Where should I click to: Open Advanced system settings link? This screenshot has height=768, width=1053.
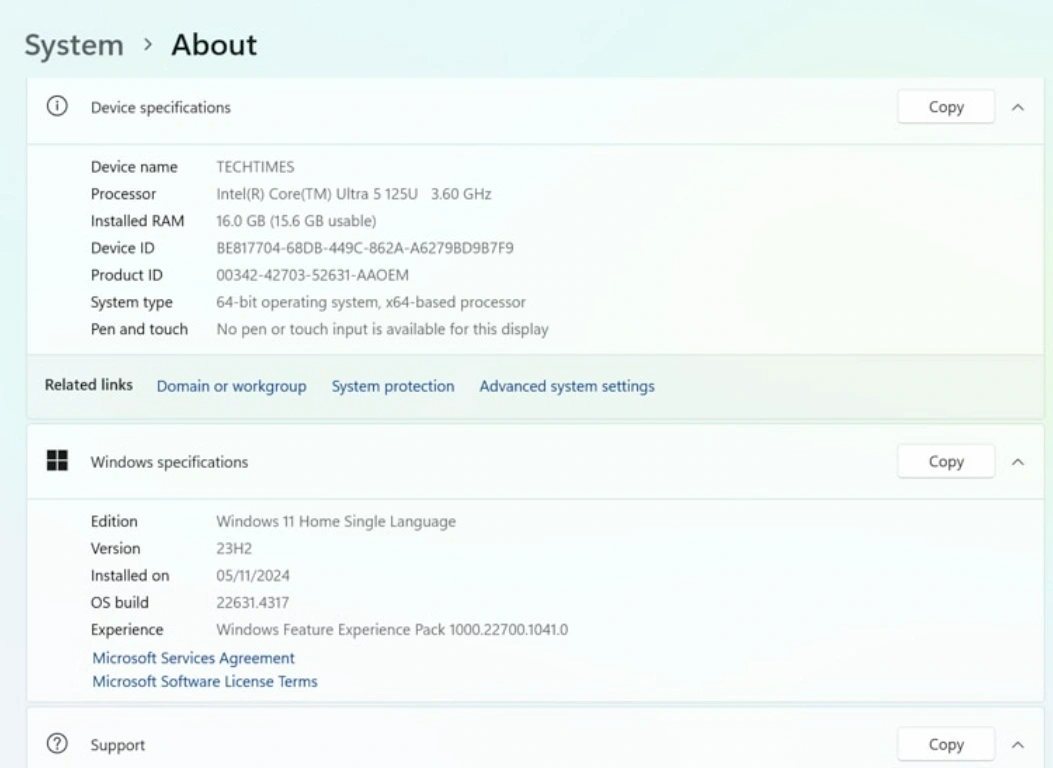567,386
